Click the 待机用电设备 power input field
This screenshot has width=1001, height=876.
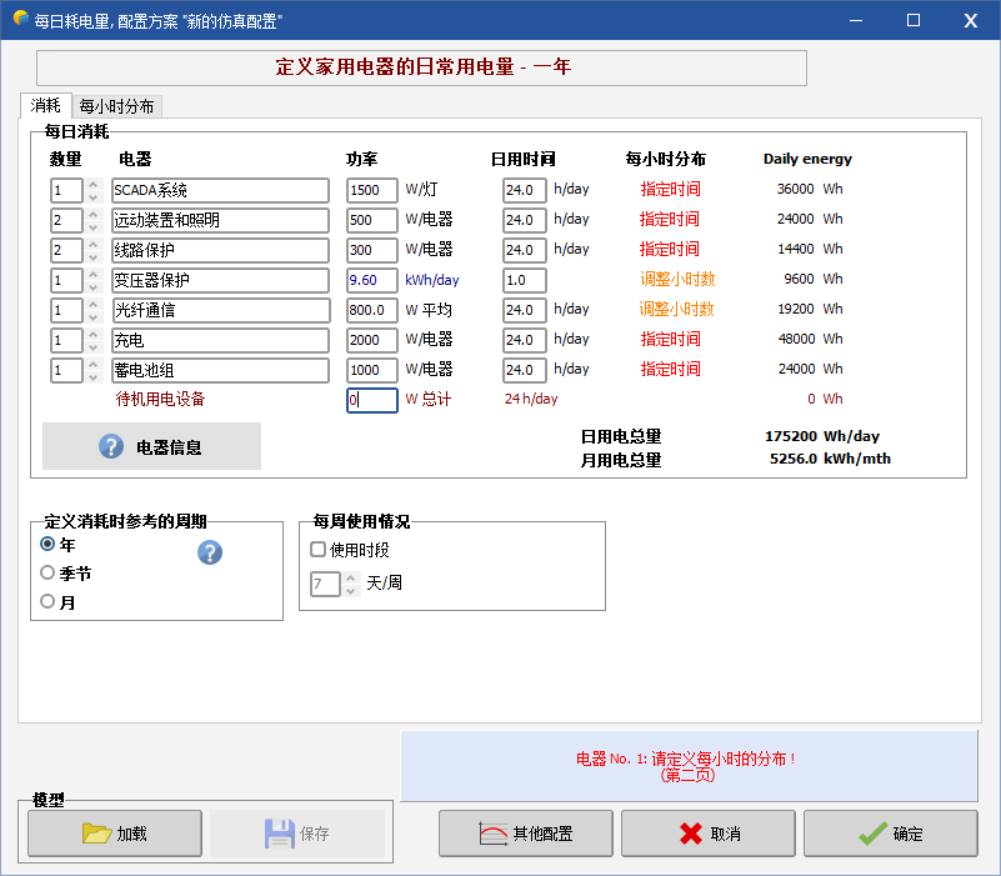click(x=372, y=400)
